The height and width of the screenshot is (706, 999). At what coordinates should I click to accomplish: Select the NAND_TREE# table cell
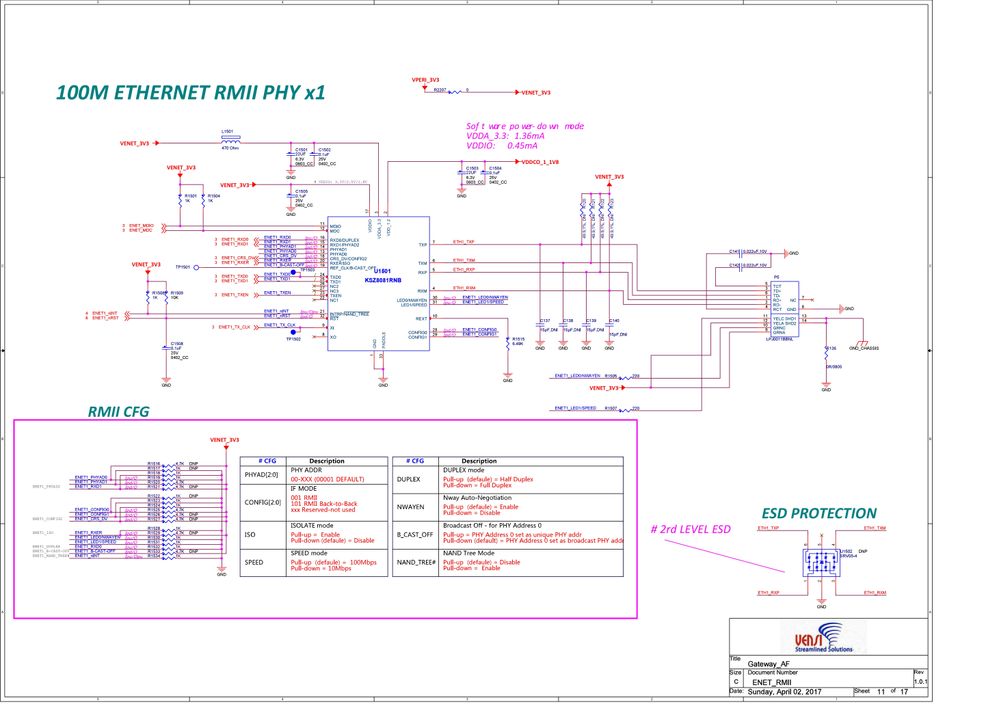417,563
